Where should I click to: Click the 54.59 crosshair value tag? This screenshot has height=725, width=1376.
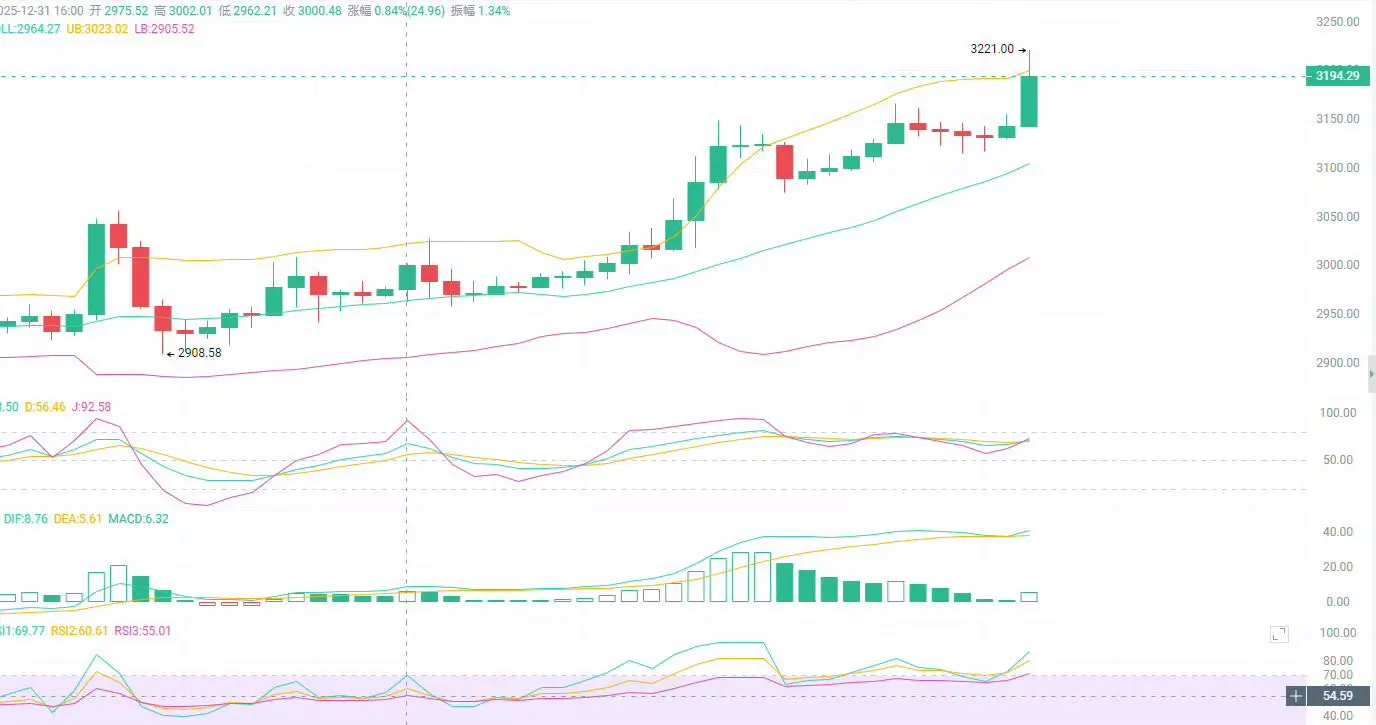pos(1337,695)
